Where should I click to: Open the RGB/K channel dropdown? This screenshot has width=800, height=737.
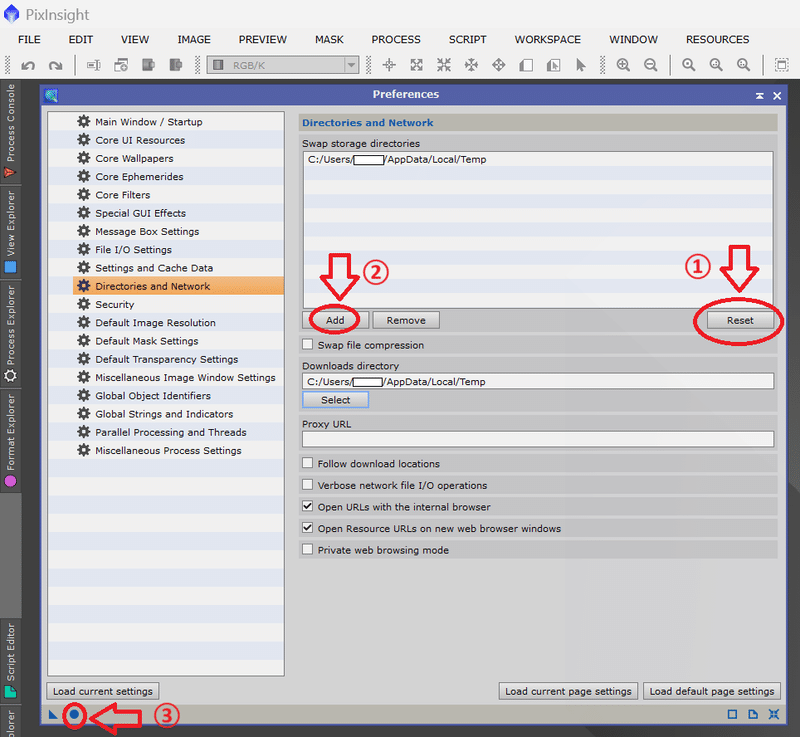[x=282, y=65]
